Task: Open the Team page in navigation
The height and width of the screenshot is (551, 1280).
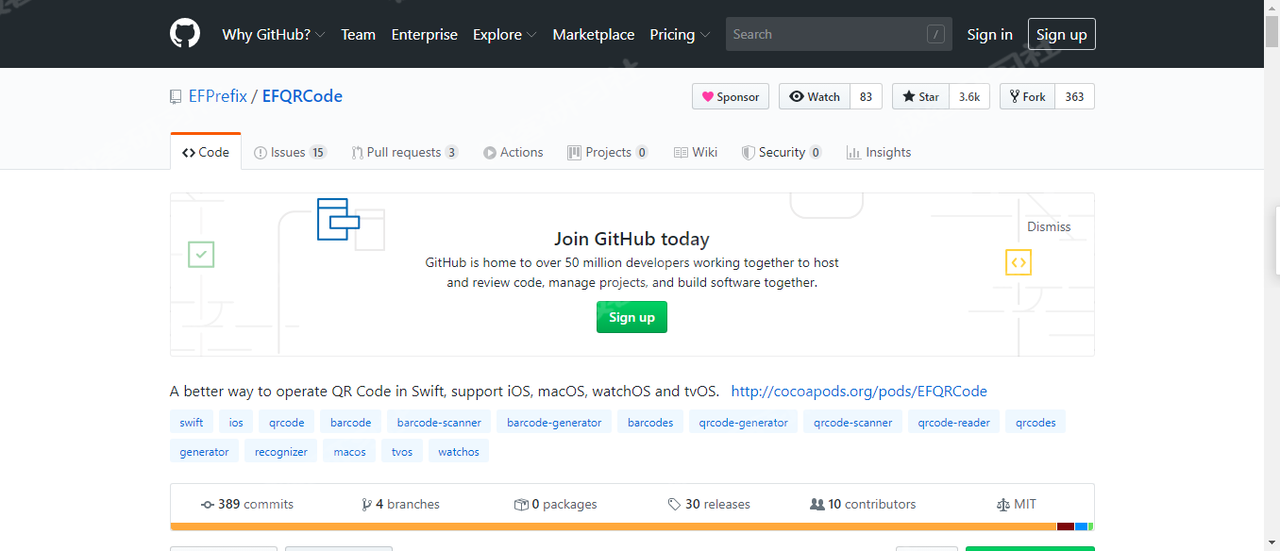Action: tap(358, 34)
